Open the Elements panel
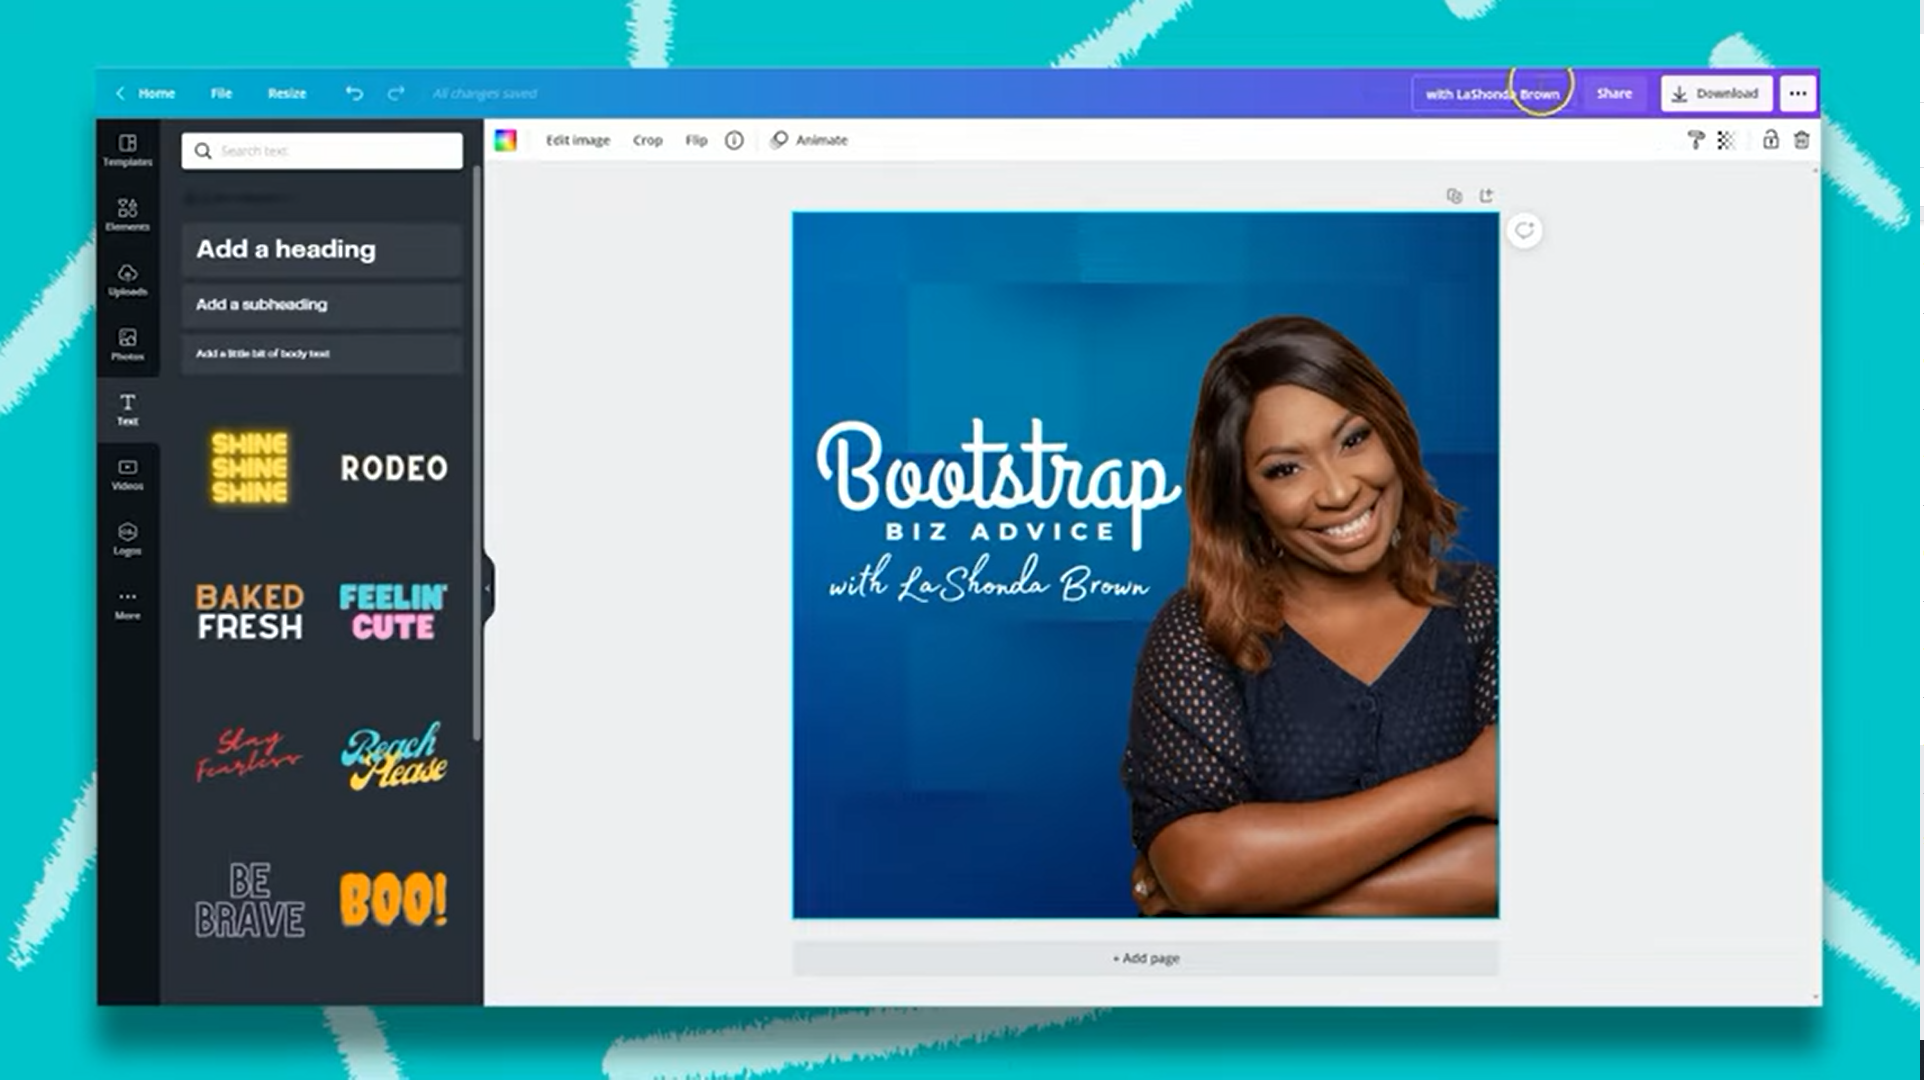Image resolution: width=1924 pixels, height=1080 pixels. pyautogui.click(x=128, y=214)
